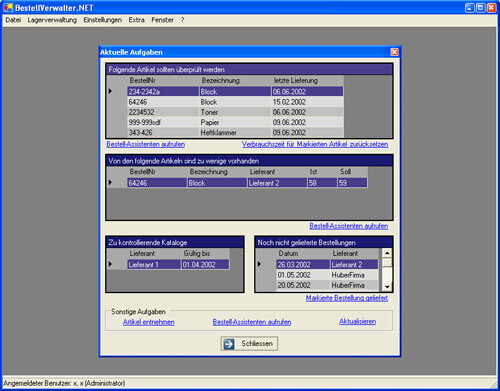Viewport: 500px width, 391px height.
Task: Click the Aktualisieren link
Action: pos(357,322)
